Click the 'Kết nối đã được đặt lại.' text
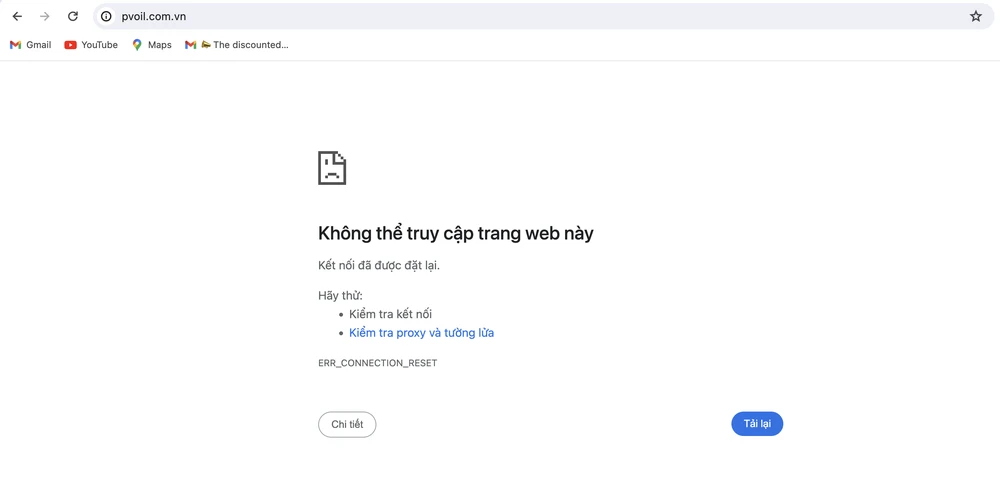This screenshot has width=1000, height=486. click(379, 265)
